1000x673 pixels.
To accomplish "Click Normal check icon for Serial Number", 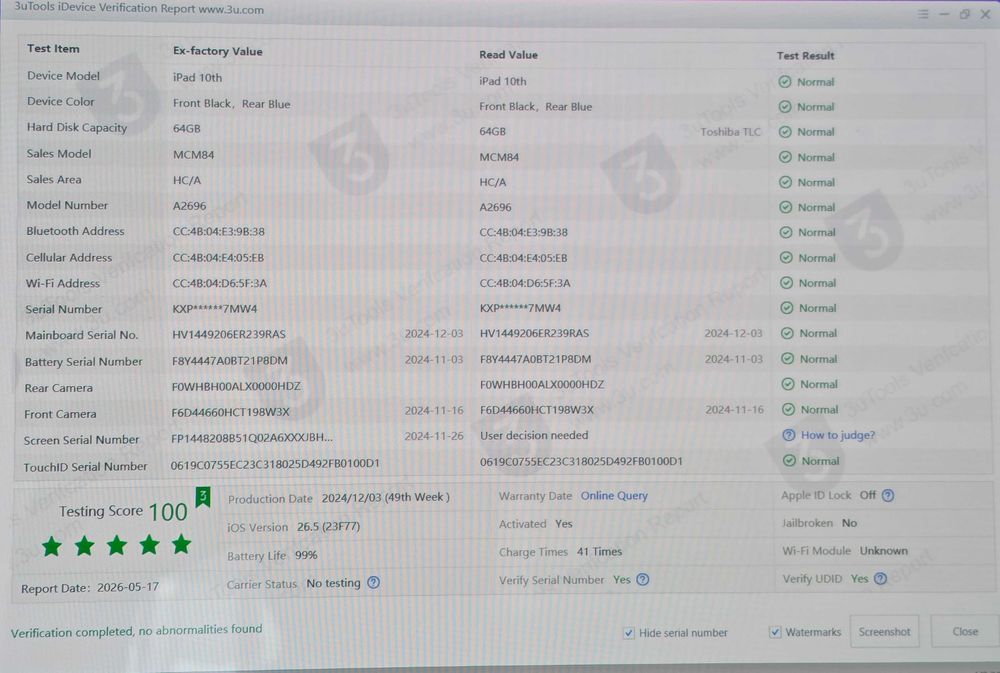I will point(787,308).
